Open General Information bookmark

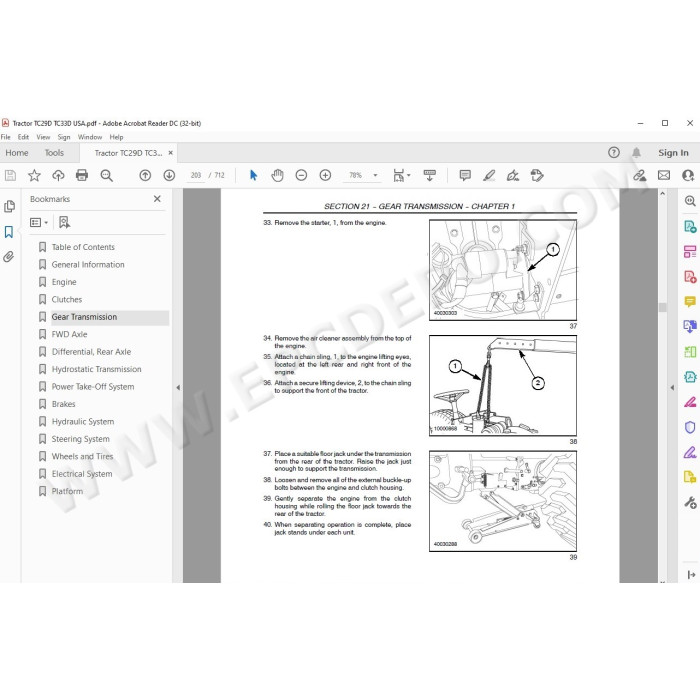[88, 264]
